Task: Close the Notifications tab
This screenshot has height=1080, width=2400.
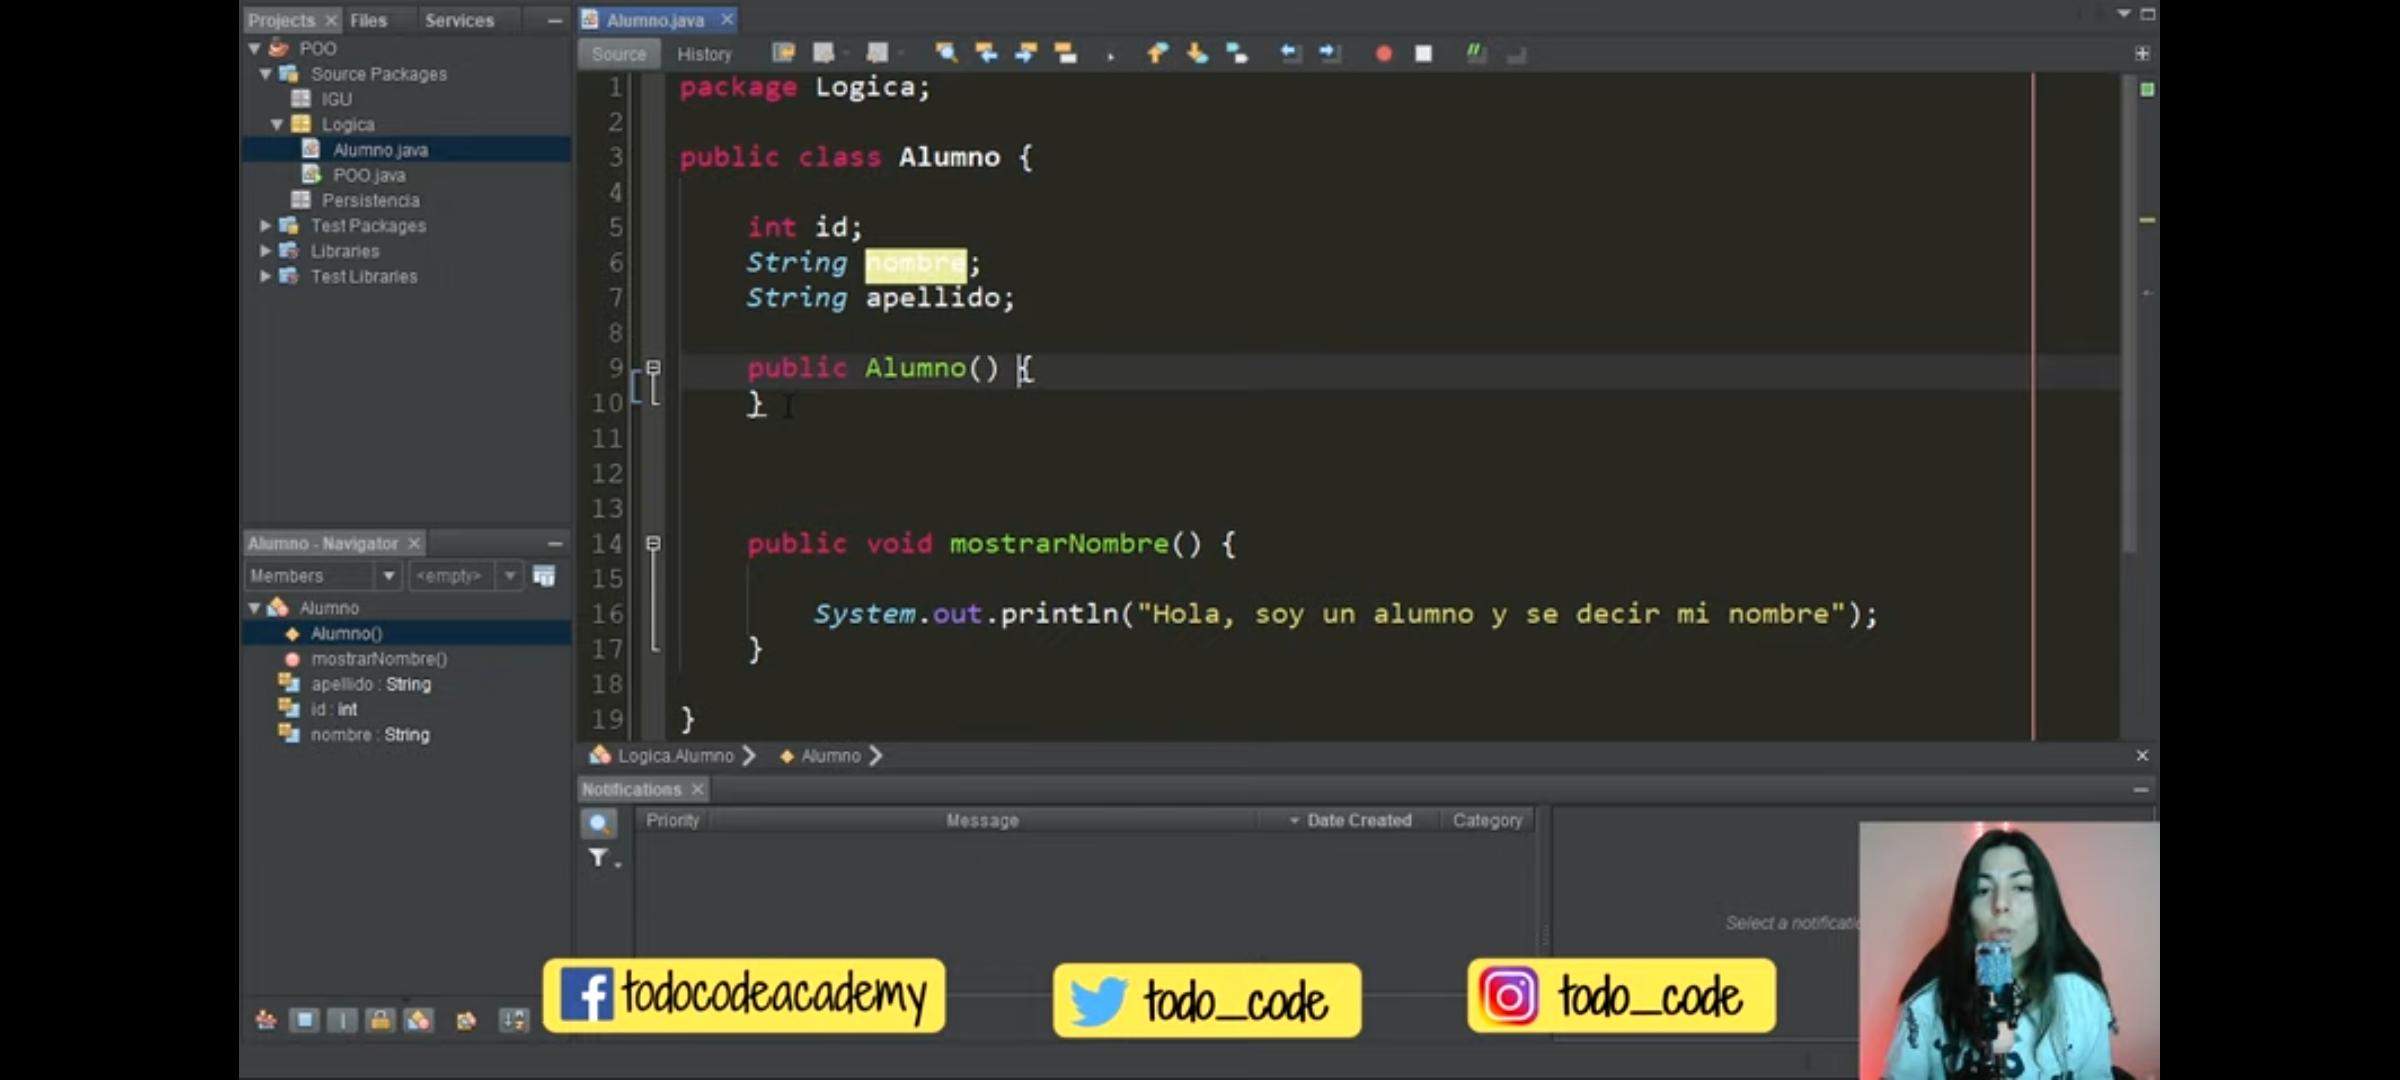Action: pyautogui.click(x=698, y=789)
